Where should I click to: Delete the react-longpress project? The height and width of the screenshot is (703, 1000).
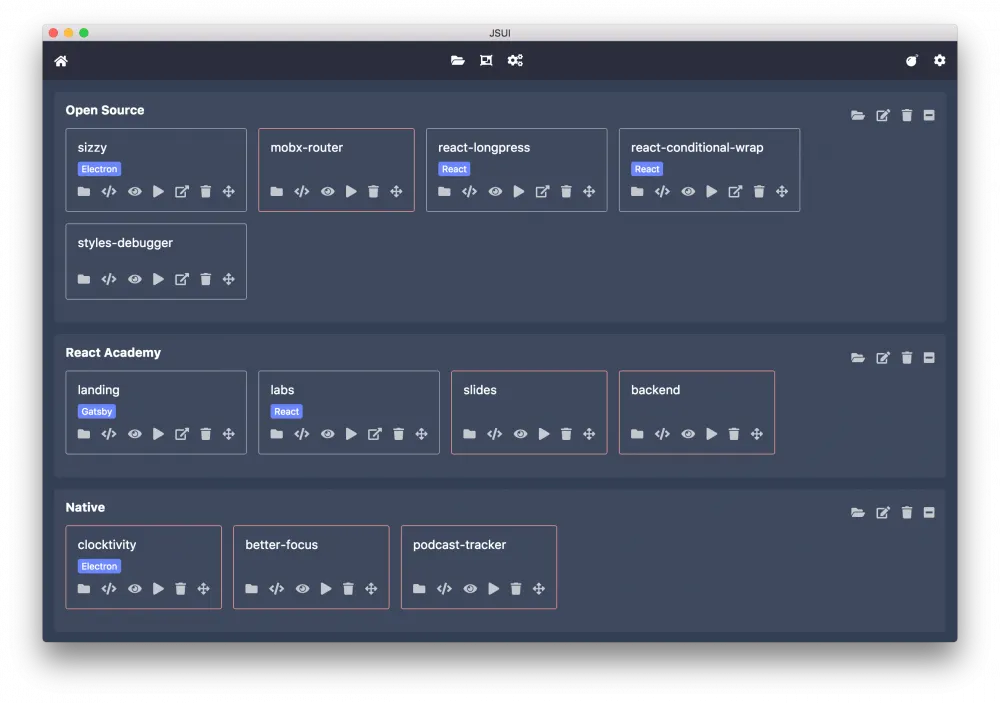(566, 192)
